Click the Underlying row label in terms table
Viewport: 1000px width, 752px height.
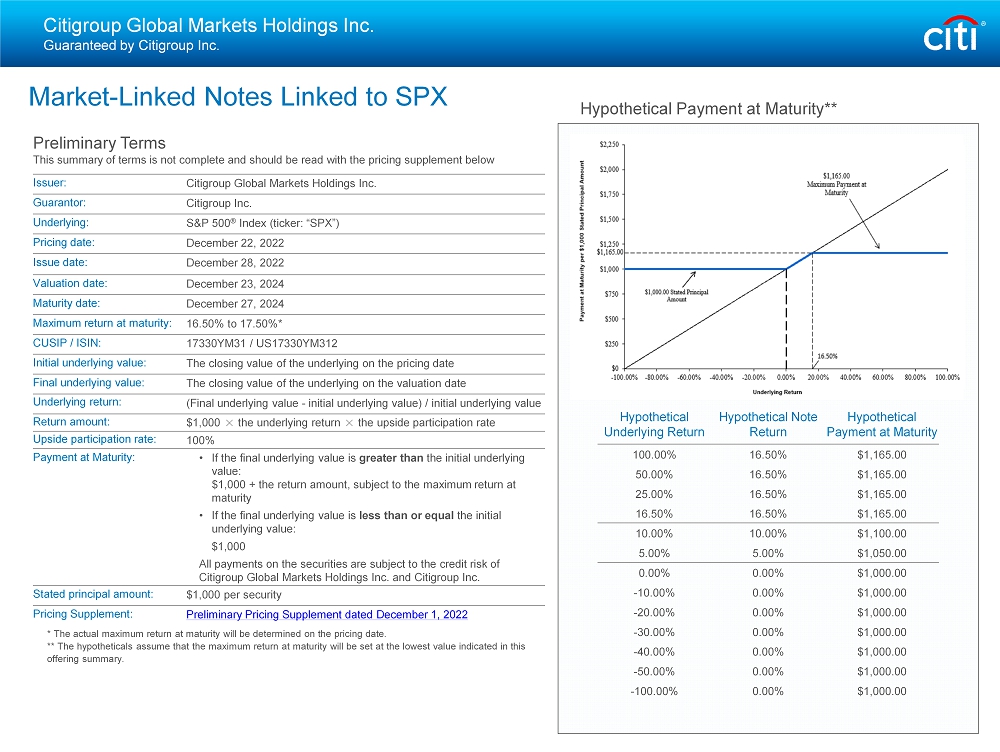[60, 223]
